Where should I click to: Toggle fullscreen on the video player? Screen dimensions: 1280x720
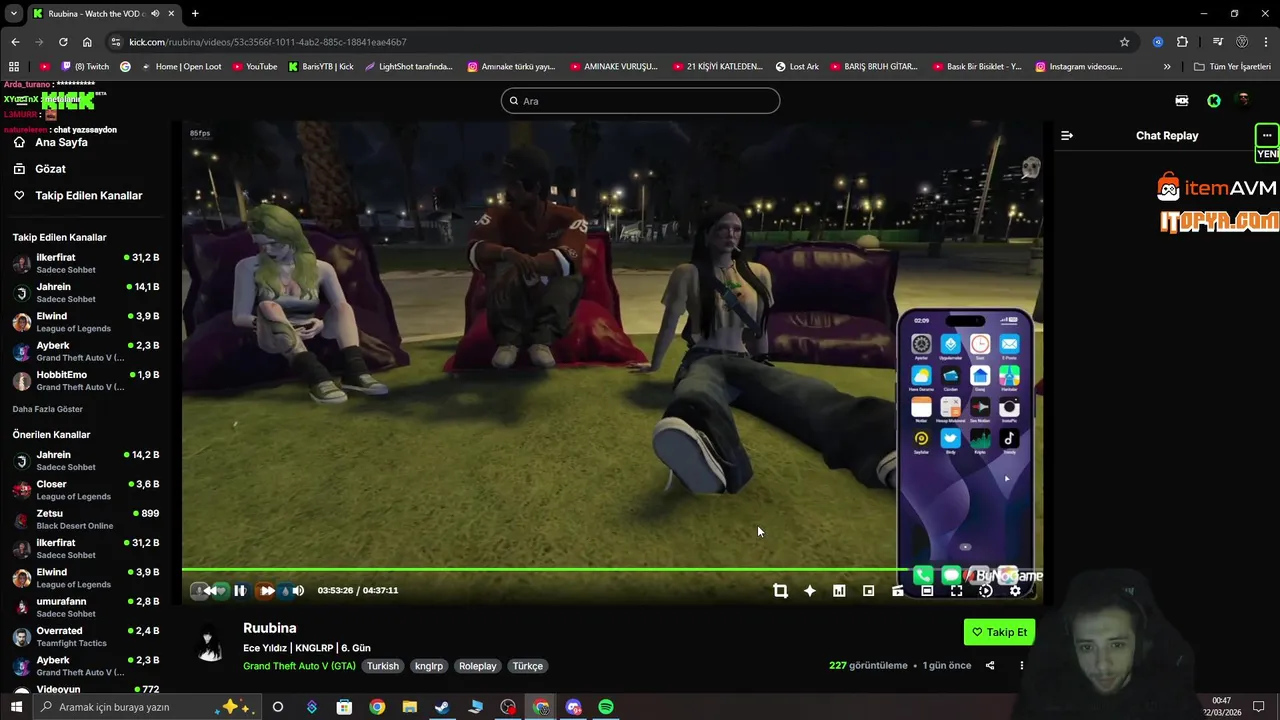pyautogui.click(x=956, y=591)
